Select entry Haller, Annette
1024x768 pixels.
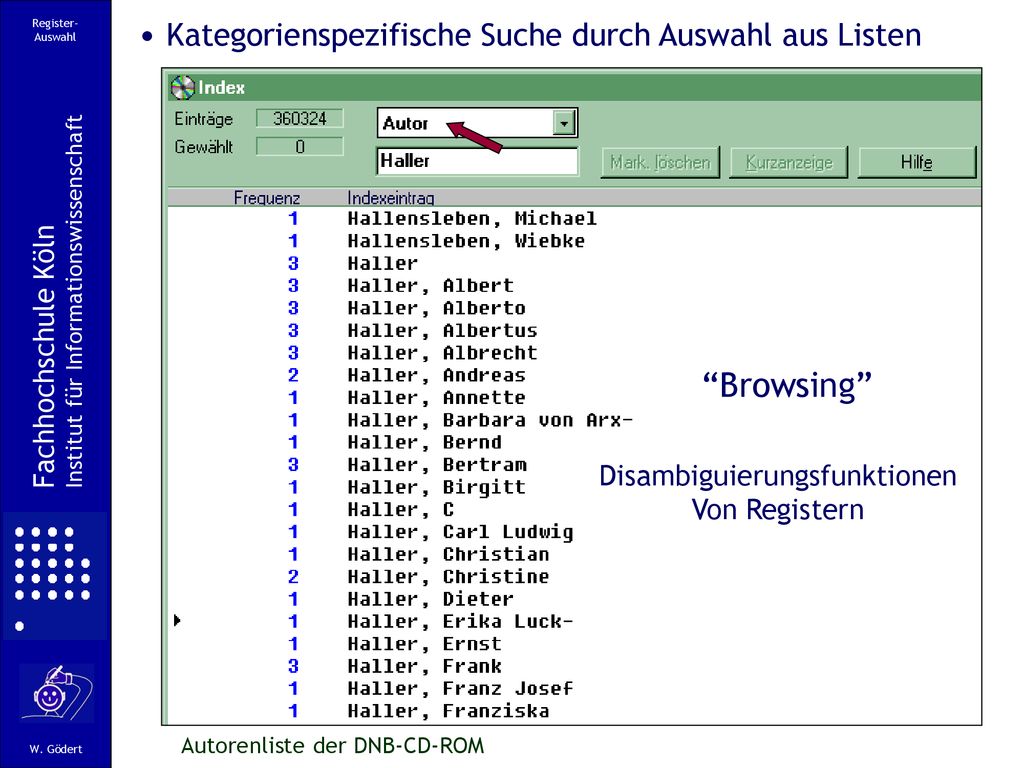[x=436, y=398]
